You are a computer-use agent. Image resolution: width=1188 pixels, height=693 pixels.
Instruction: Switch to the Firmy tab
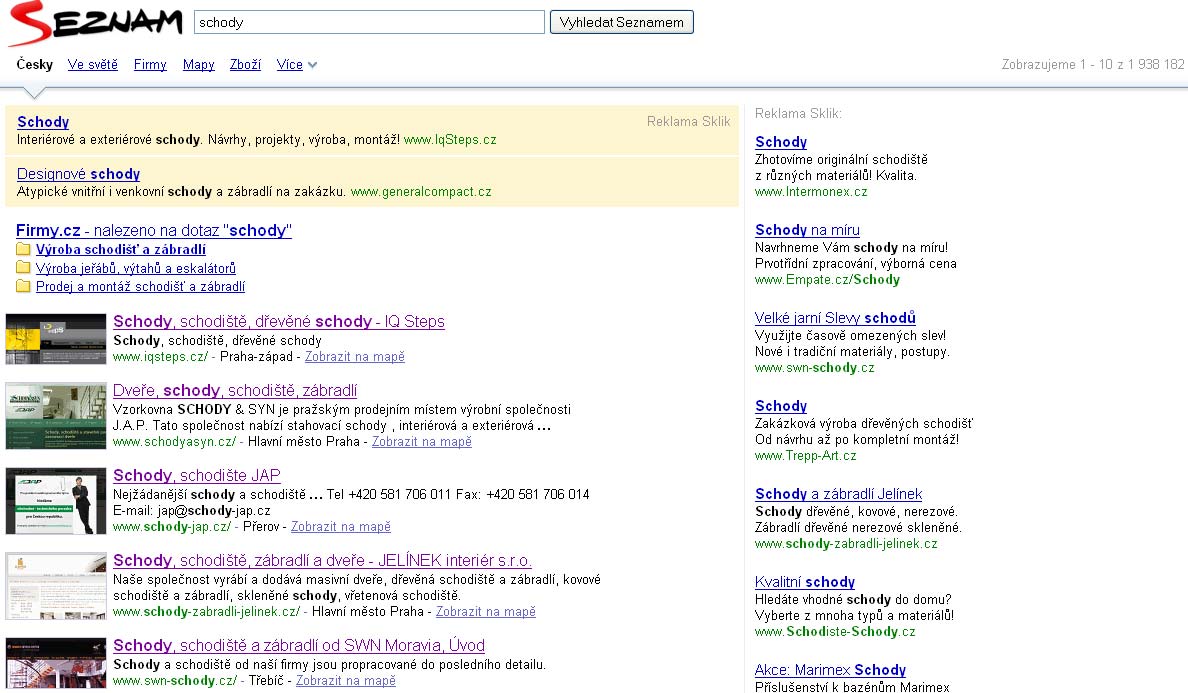pos(150,64)
